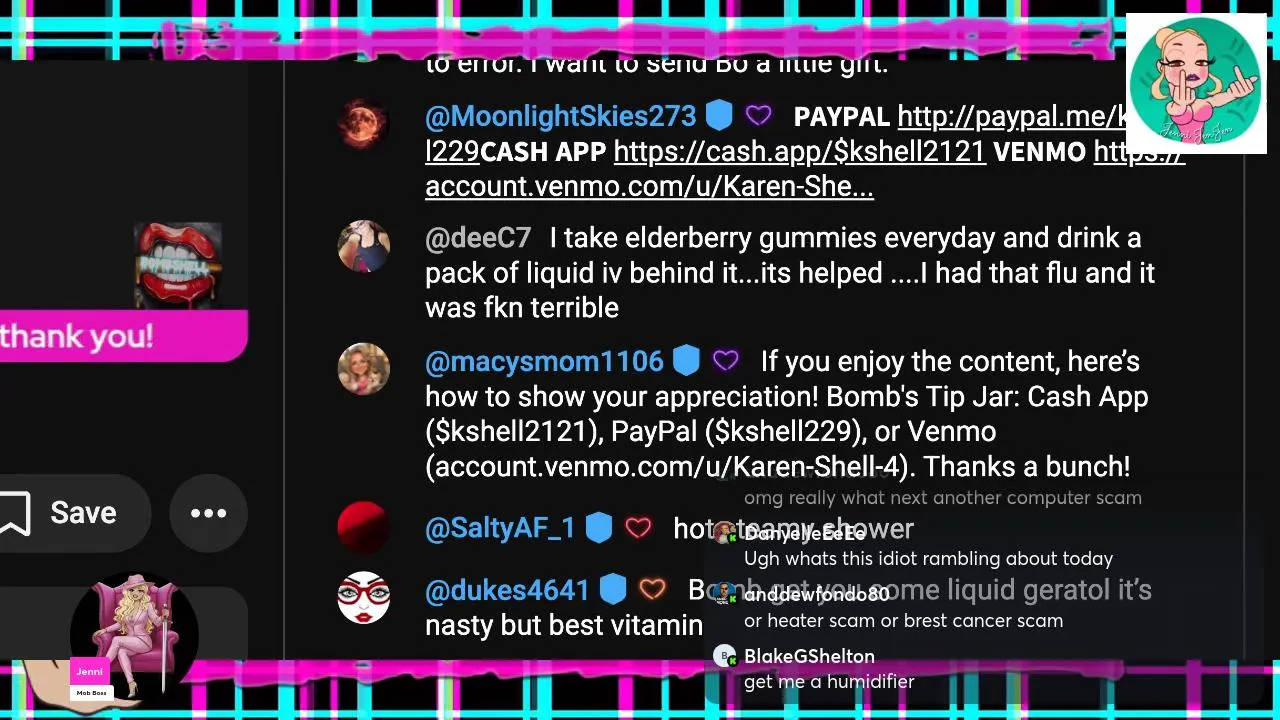Select the @dukes4641 username
The height and width of the screenshot is (720, 1280).
pos(507,590)
